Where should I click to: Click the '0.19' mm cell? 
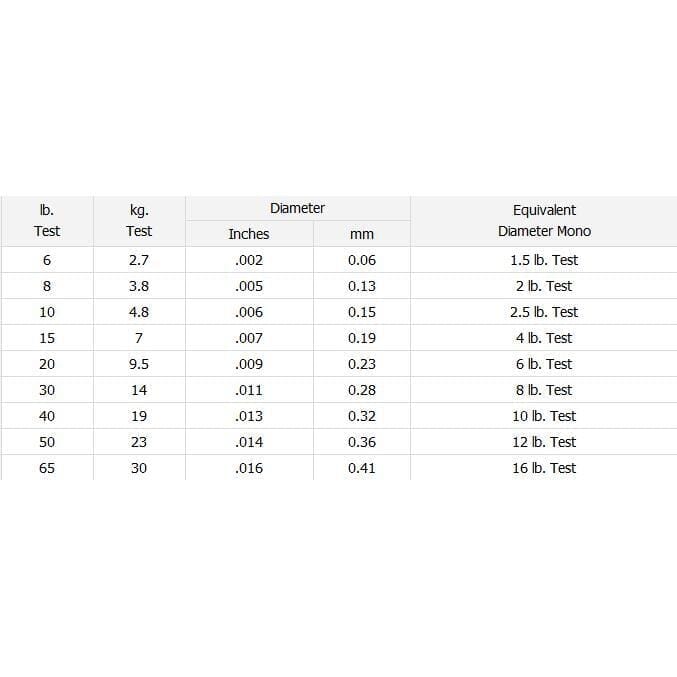pyautogui.click(x=362, y=338)
